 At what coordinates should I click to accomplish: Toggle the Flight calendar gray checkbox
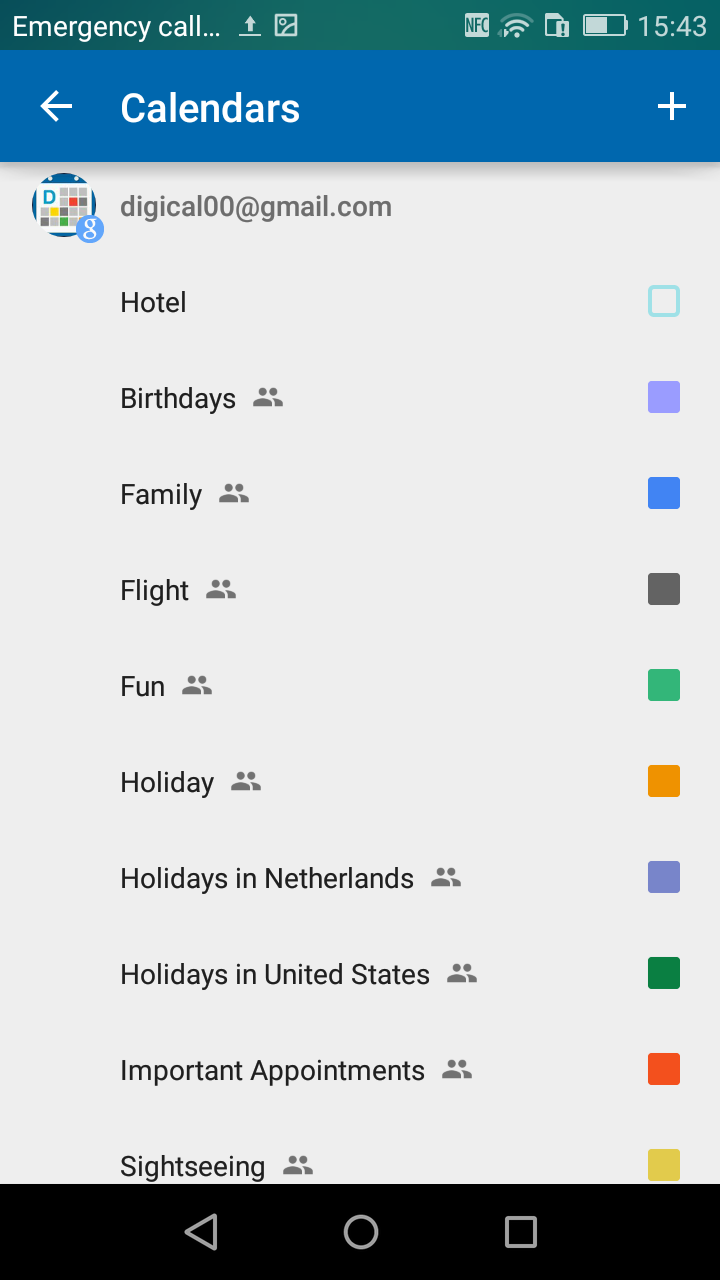tap(664, 590)
